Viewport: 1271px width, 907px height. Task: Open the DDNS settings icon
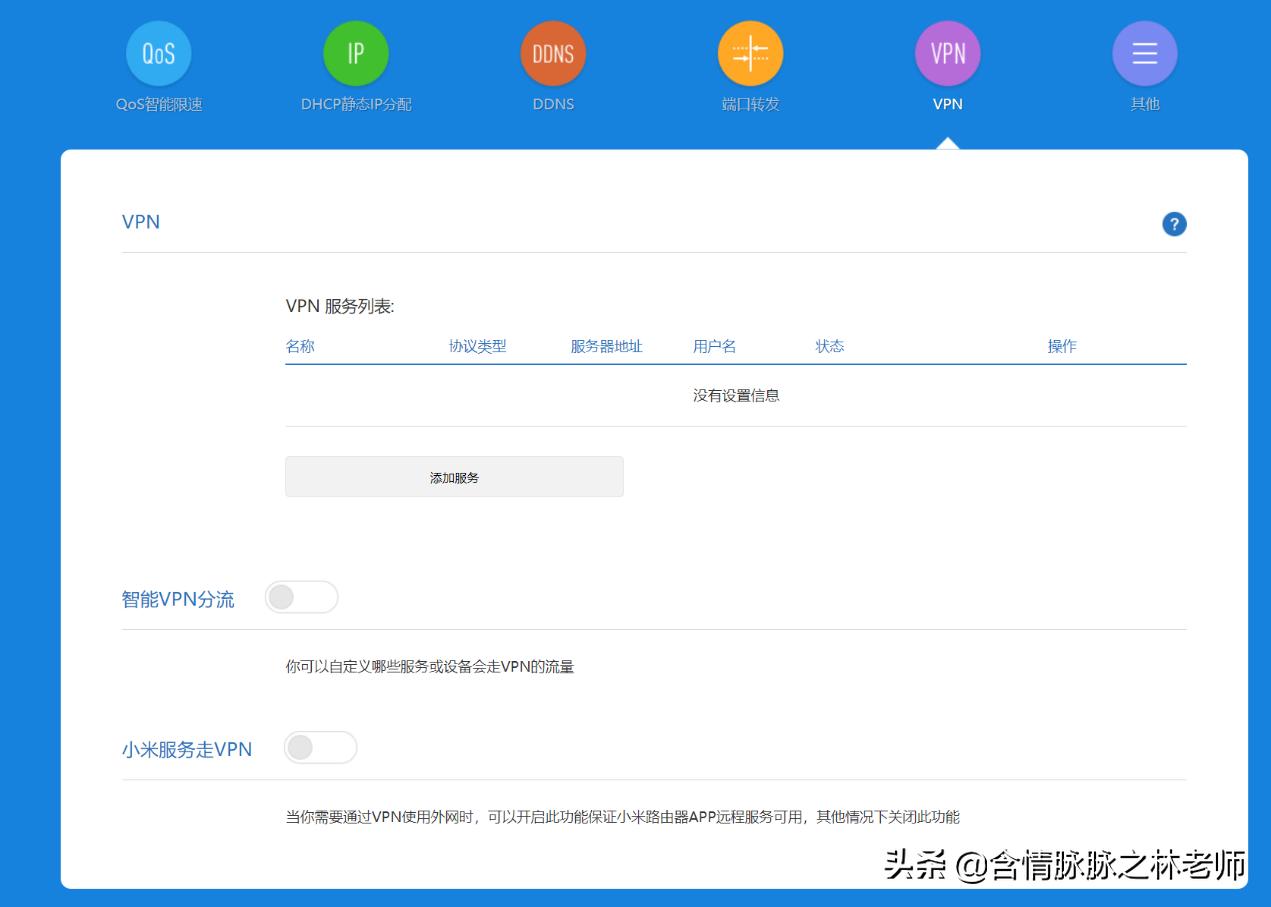coord(553,52)
